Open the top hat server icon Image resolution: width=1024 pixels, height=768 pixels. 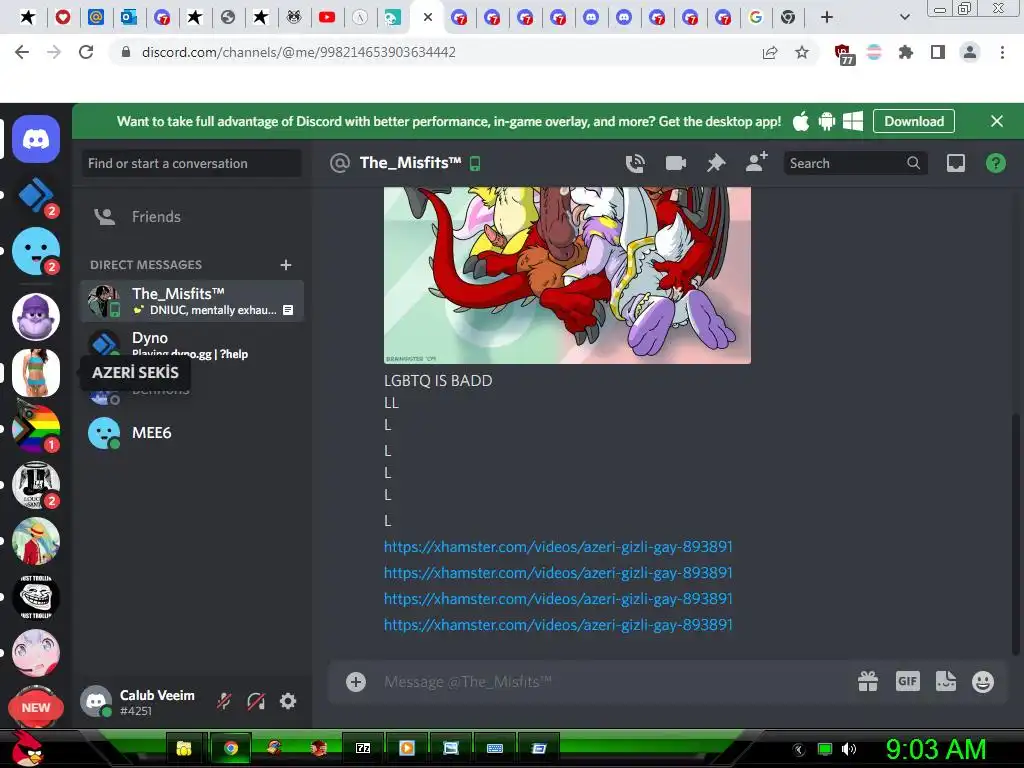click(36, 485)
